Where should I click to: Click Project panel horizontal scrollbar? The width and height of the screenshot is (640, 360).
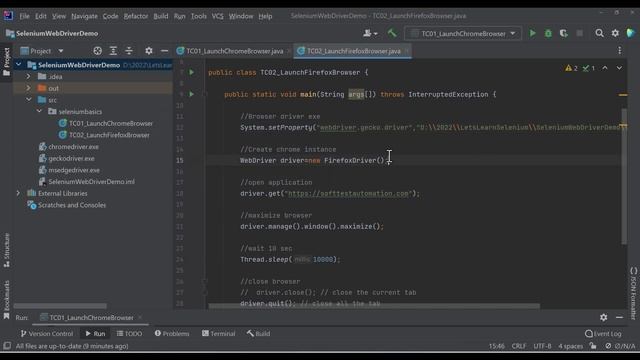[60, 306]
